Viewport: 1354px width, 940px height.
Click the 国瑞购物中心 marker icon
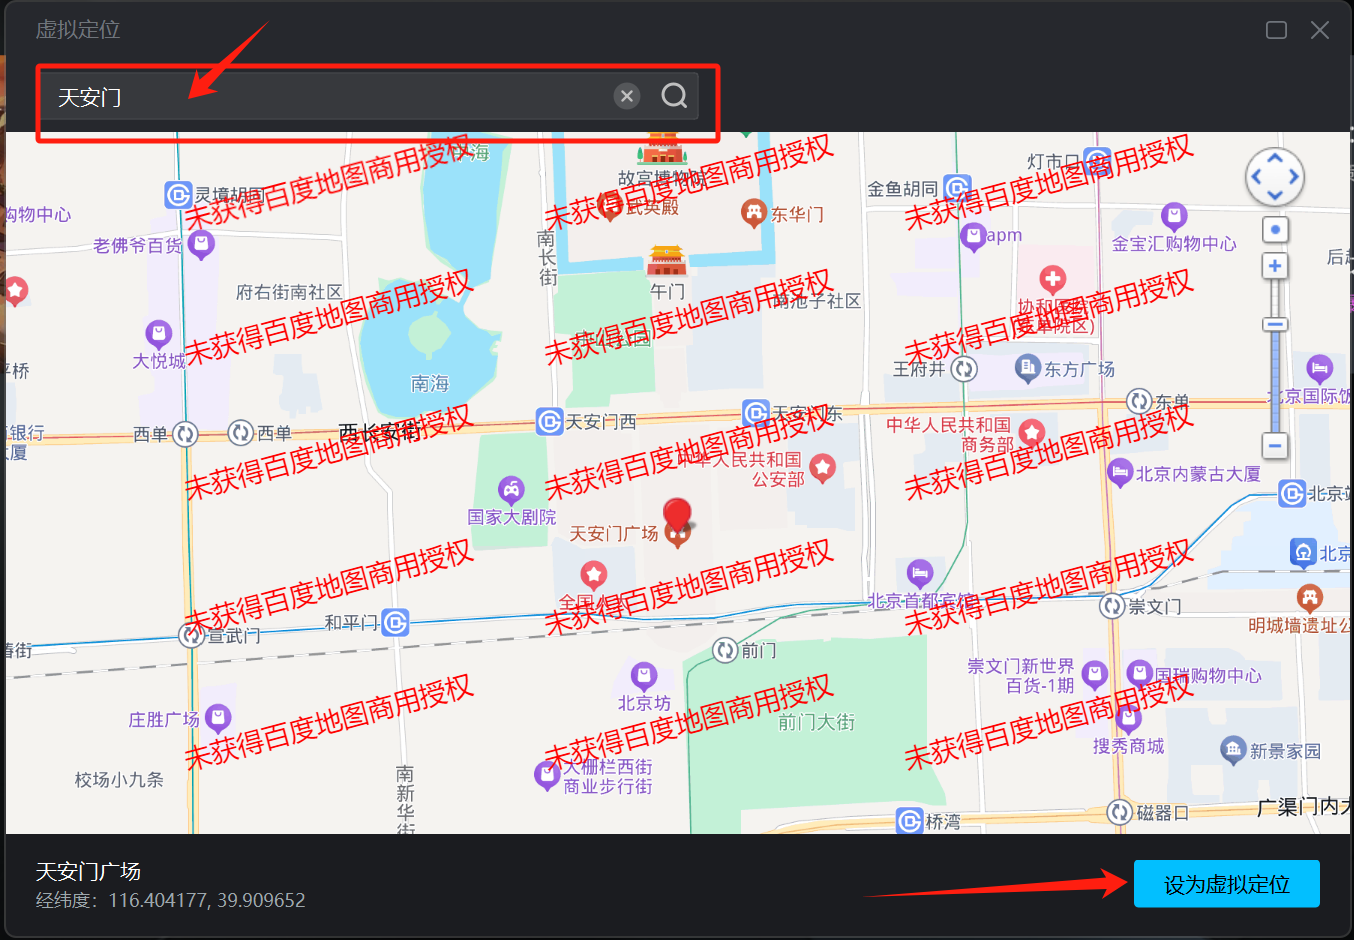tap(1140, 675)
